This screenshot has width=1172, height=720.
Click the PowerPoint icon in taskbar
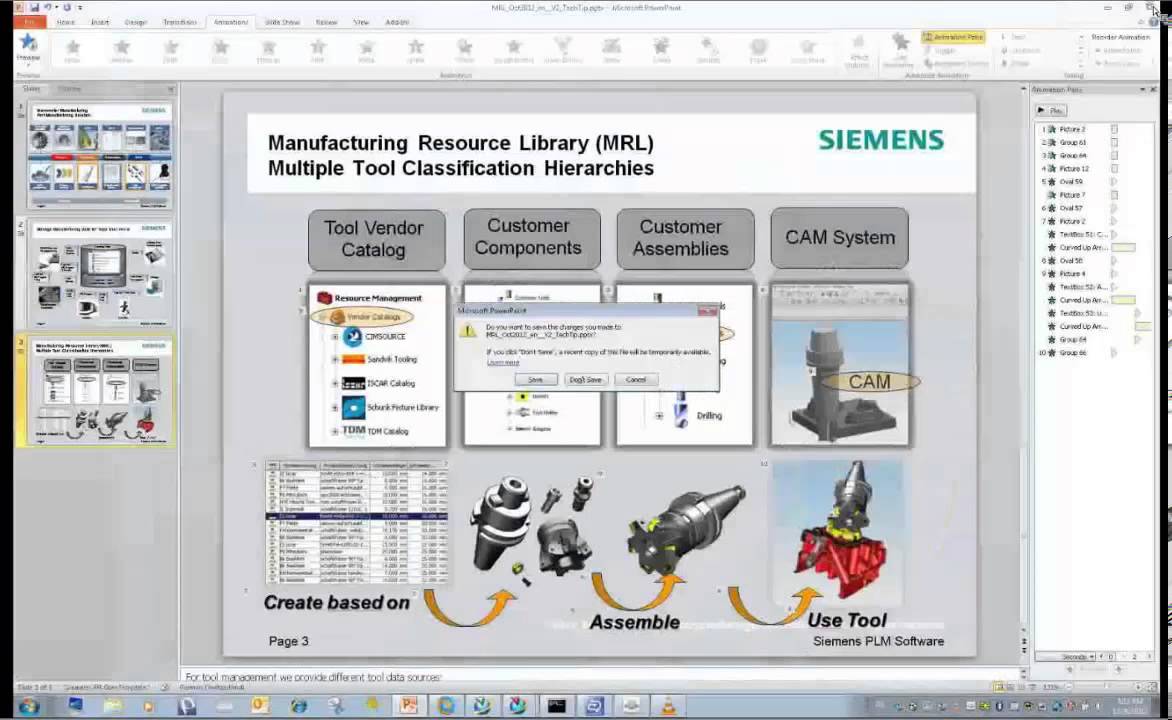pyautogui.click(x=408, y=705)
